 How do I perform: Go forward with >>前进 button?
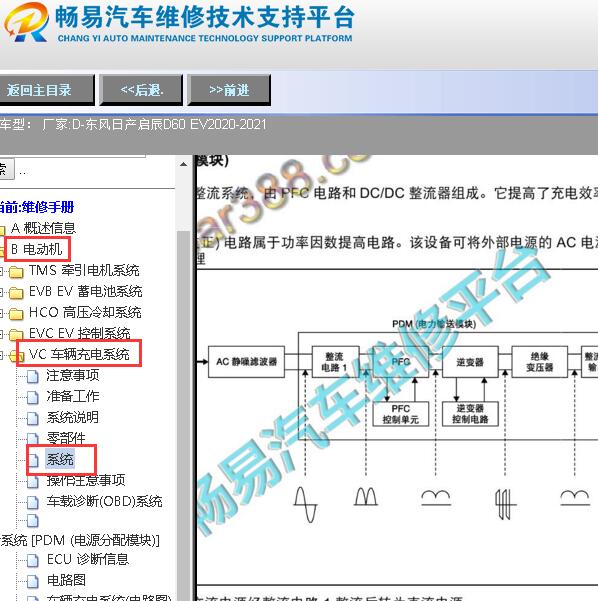[x=229, y=90]
